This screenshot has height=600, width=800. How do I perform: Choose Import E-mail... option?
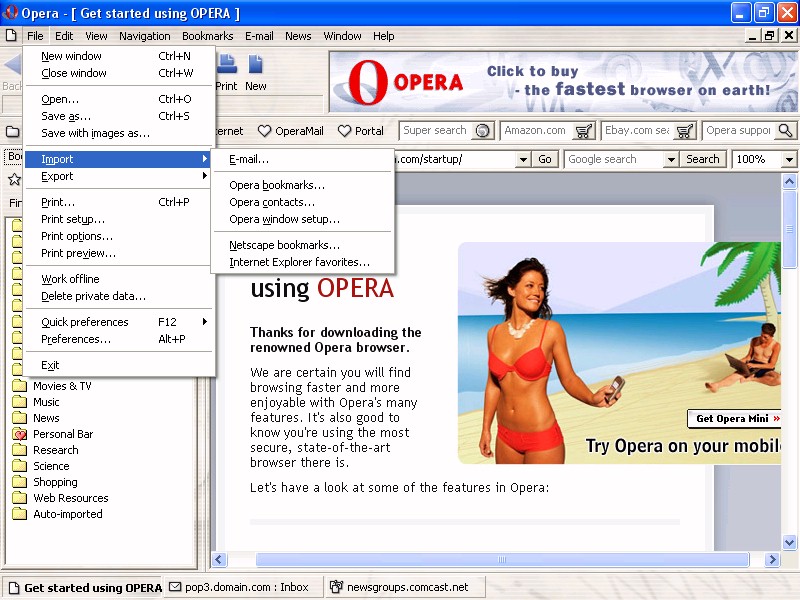tap(303, 159)
